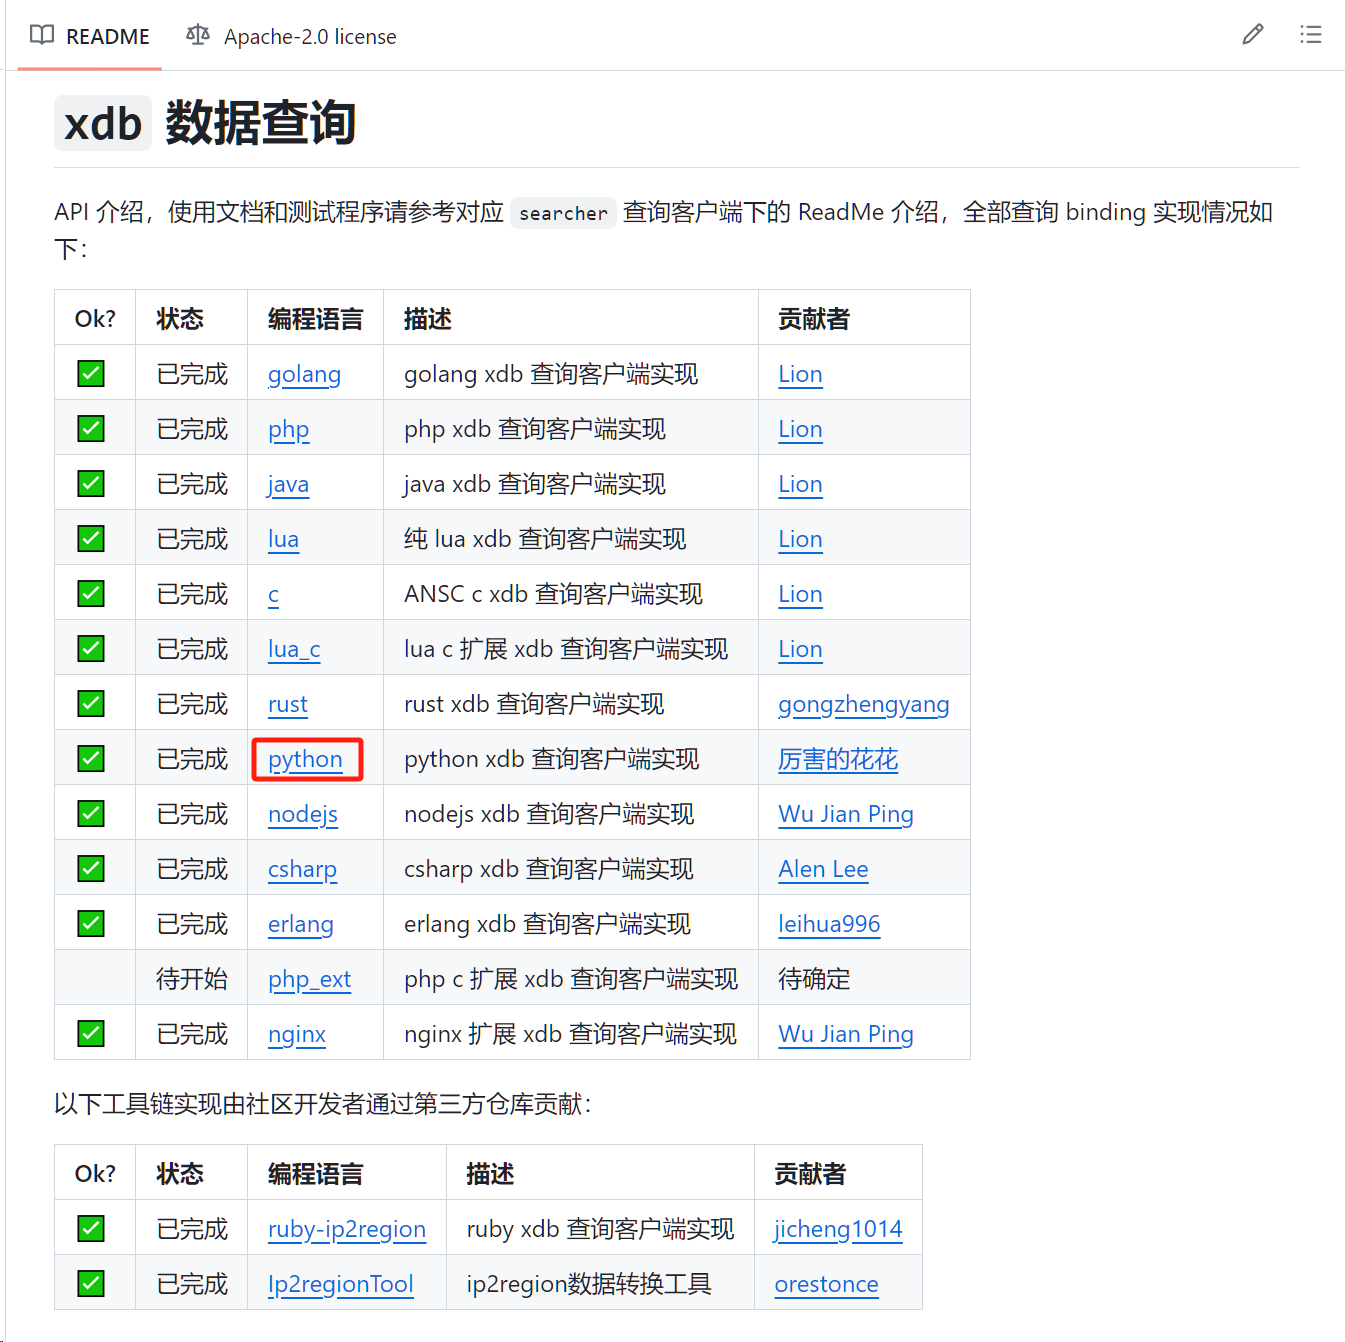Open the nodejs link
The width and height of the screenshot is (1345, 1342).
[303, 814]
